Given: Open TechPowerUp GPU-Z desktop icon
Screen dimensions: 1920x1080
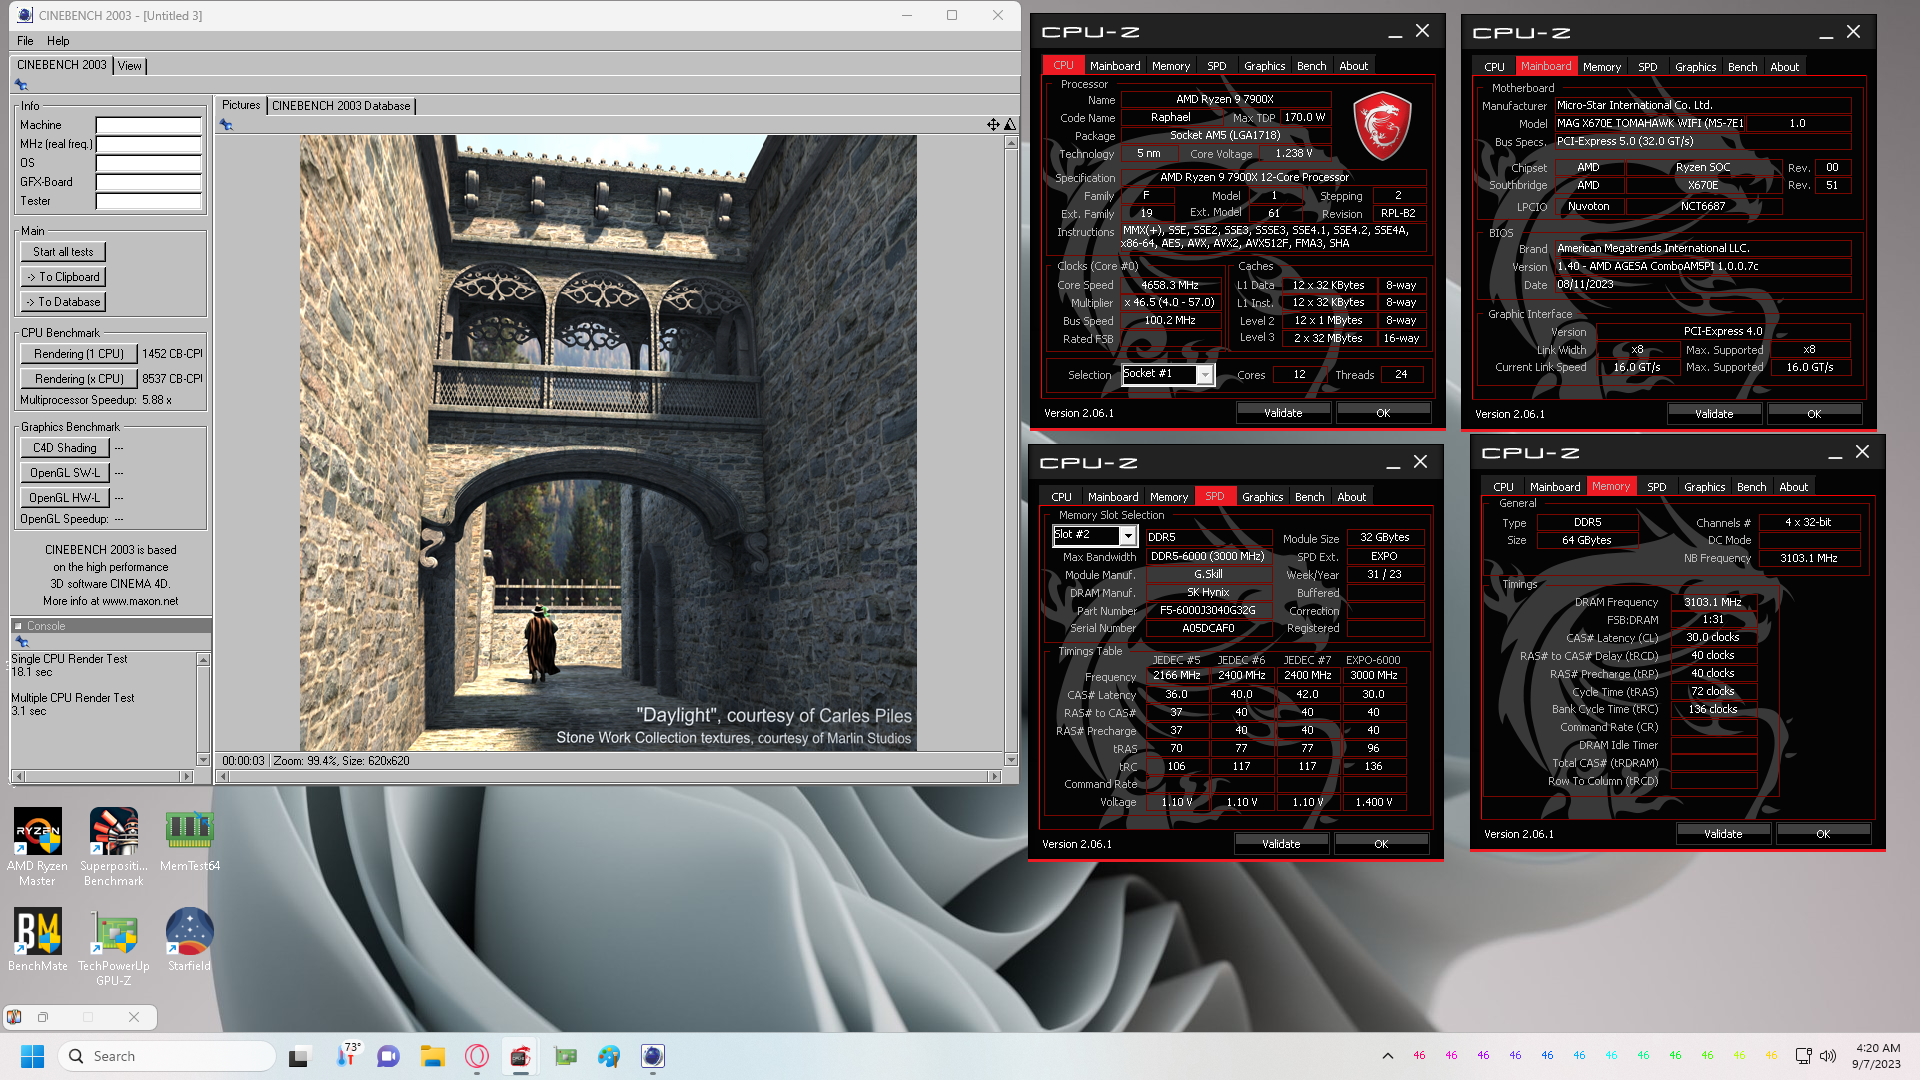Looking at the screenshot, I should [x=113, y=946].
